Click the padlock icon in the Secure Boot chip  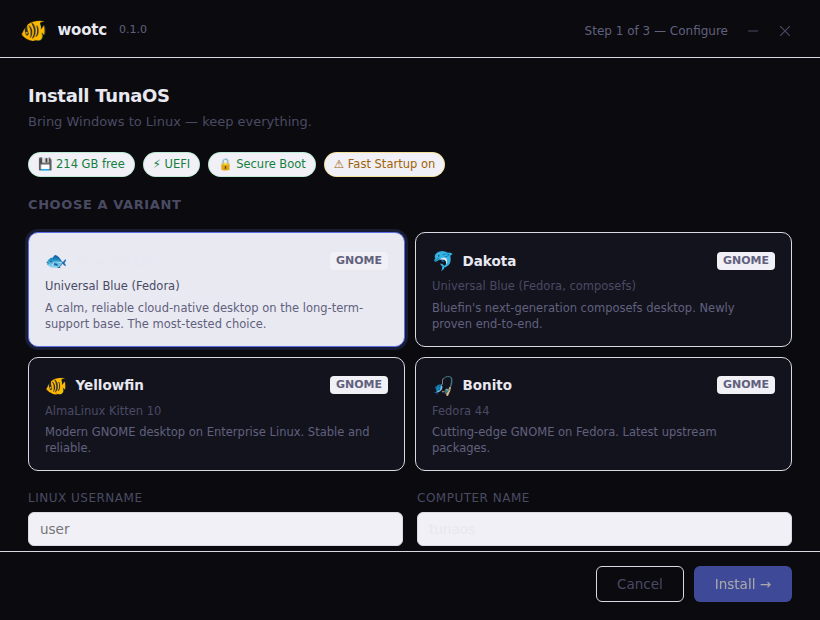[225, 164]
